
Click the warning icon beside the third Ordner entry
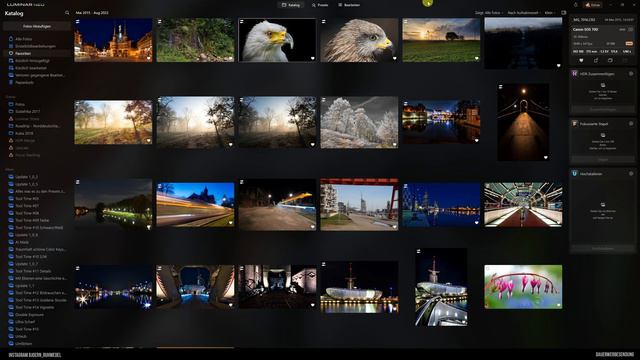tap(11, 119)
